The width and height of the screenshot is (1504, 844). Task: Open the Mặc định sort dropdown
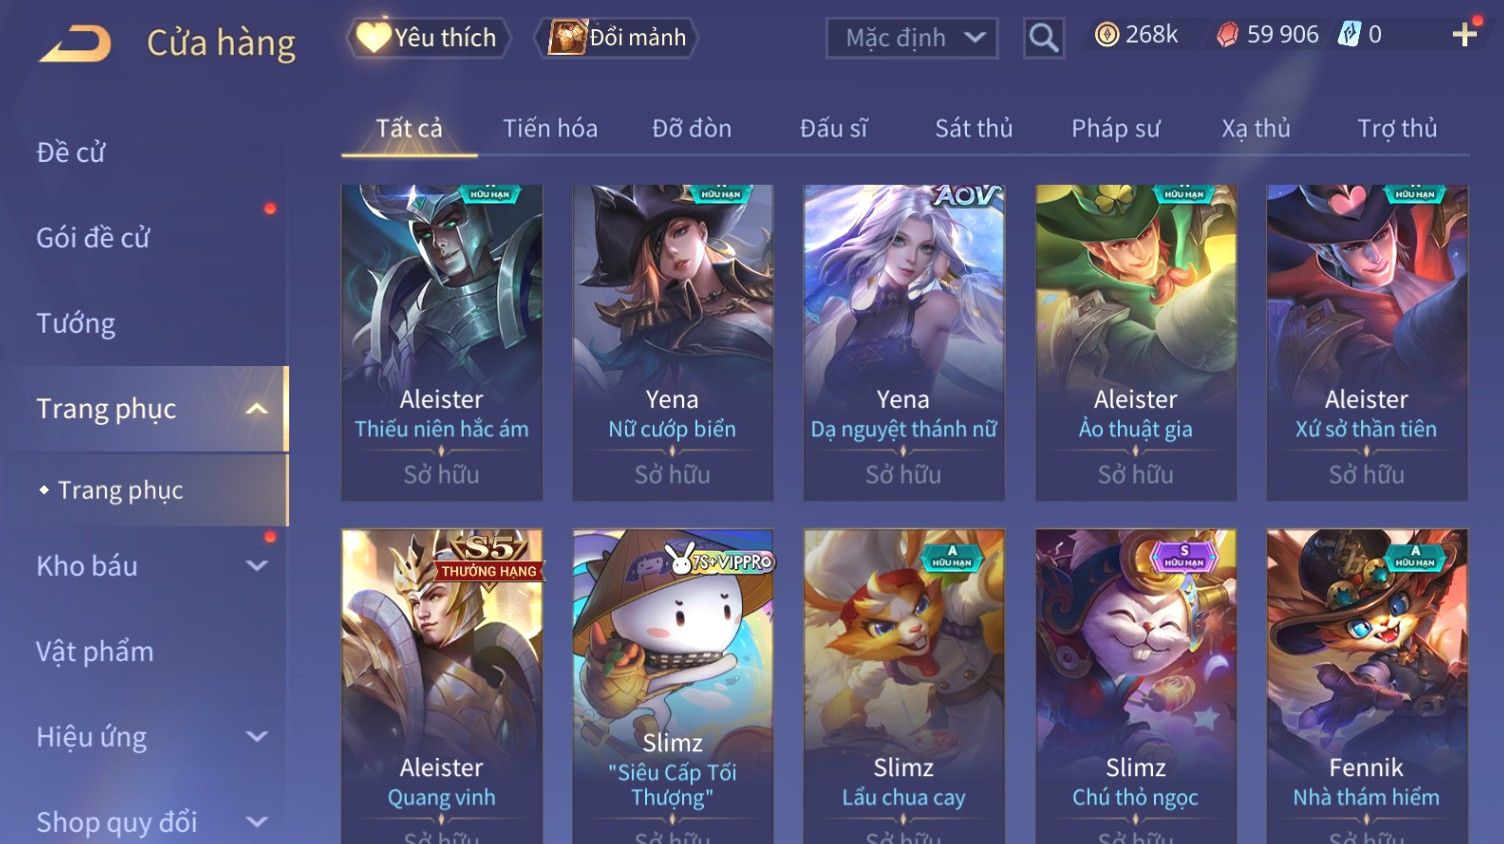(x=911, y=38)
